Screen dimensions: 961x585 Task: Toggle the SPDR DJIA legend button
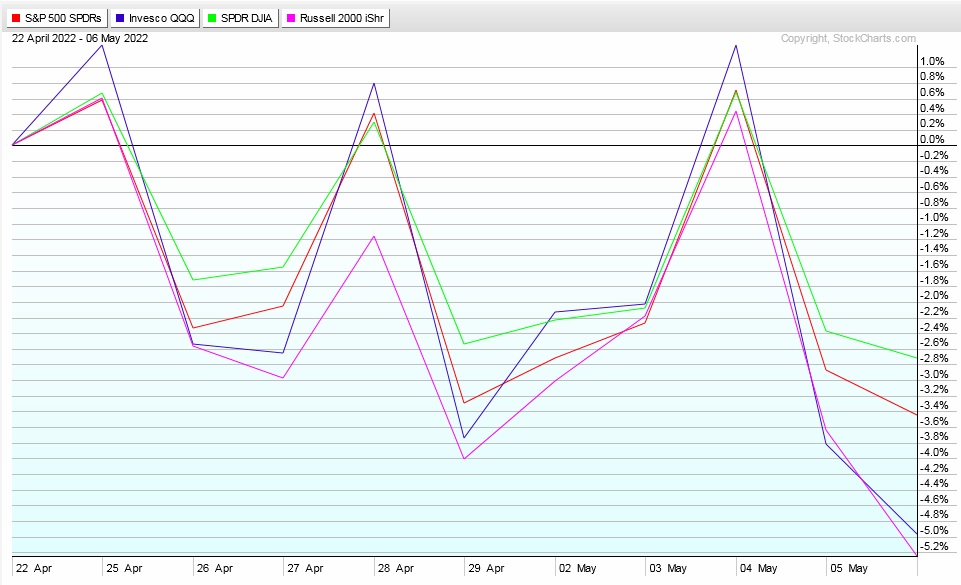pyautogui.click(x=240, y=18)
